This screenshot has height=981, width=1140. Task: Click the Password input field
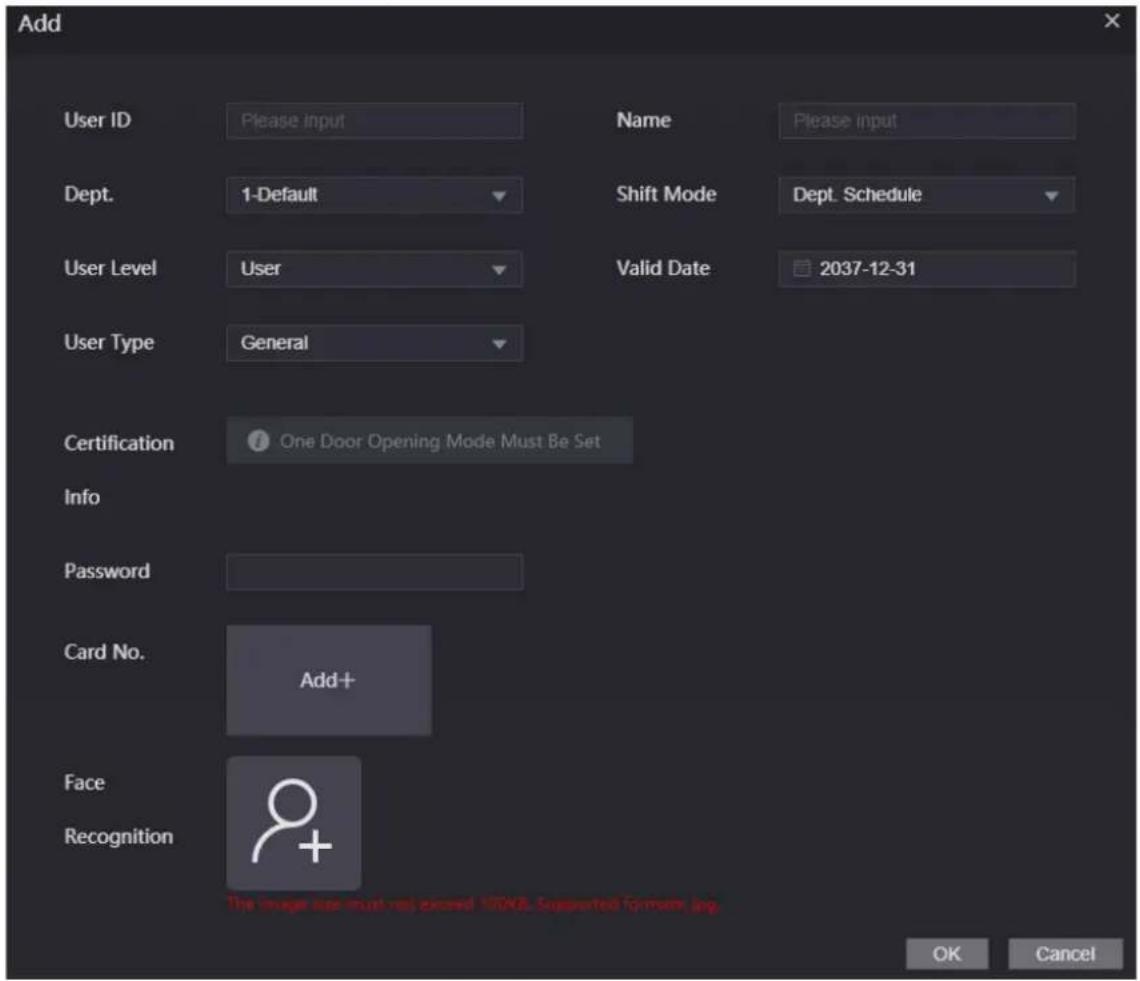point(374,572)
